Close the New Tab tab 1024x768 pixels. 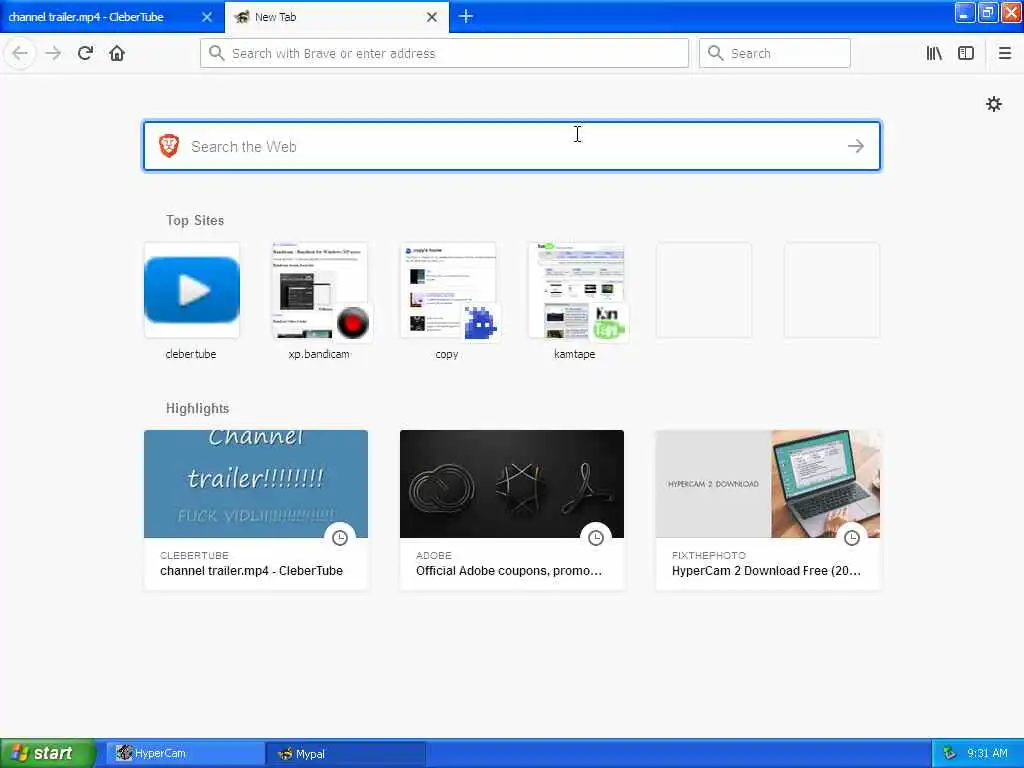432,17
